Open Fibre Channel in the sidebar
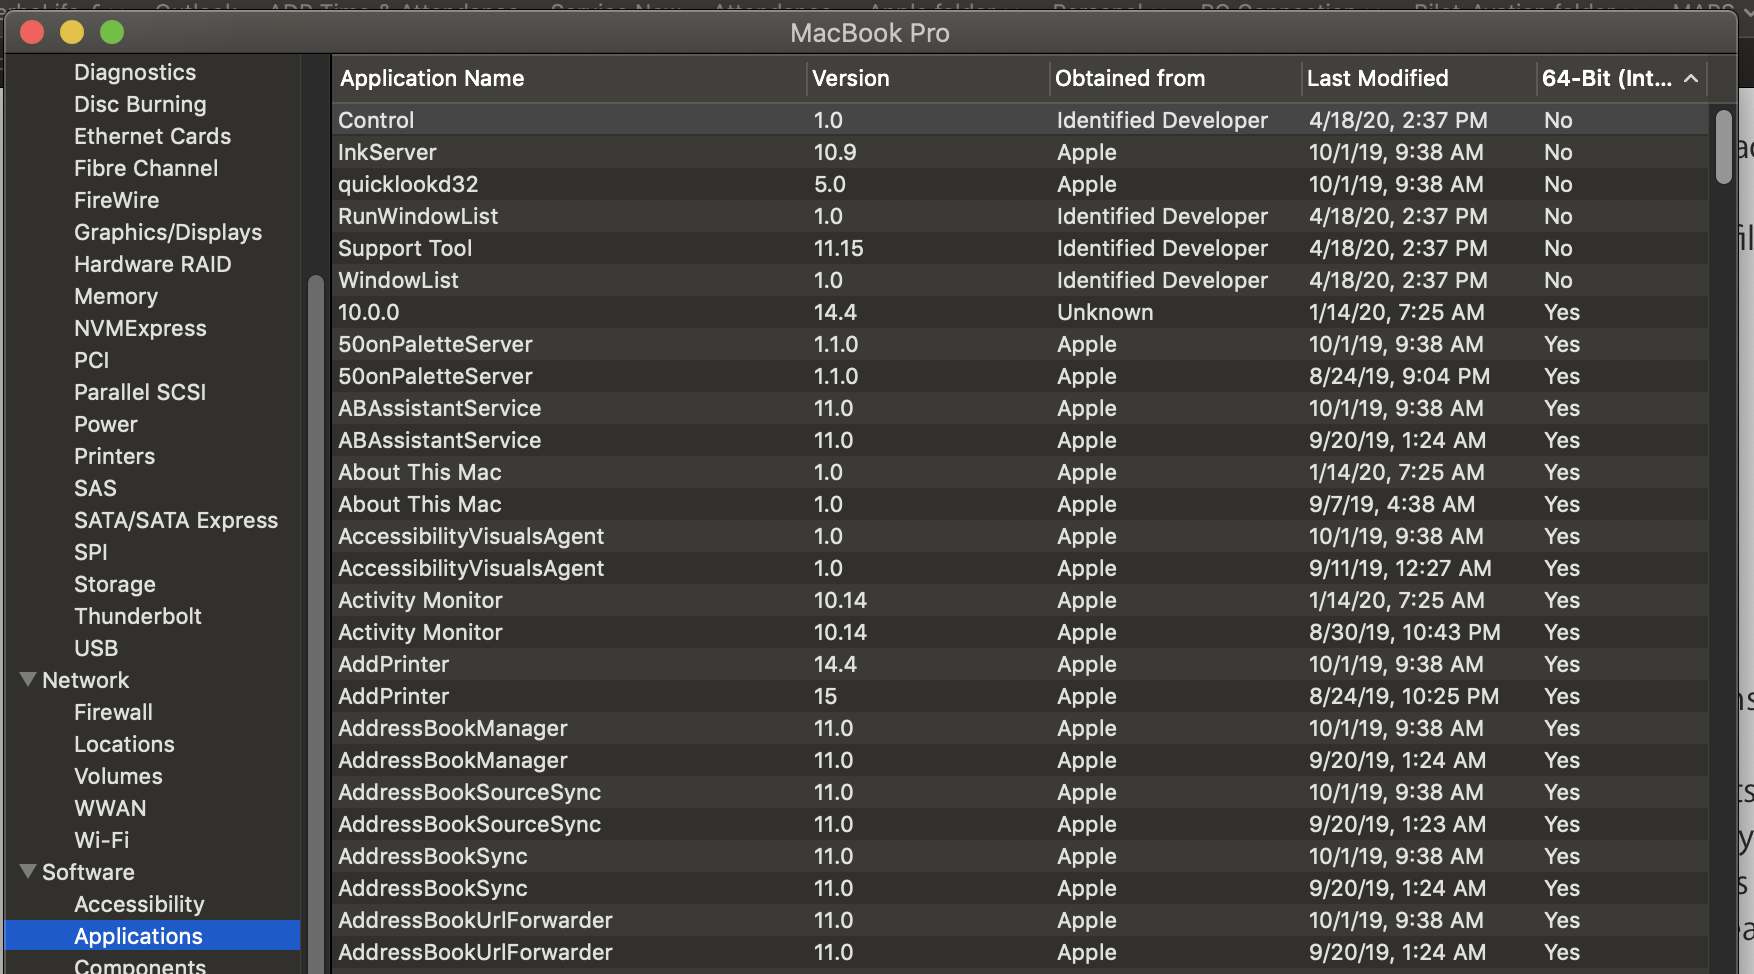Image resolution: width=1754 pixels, height=974 pixels. 146,168
